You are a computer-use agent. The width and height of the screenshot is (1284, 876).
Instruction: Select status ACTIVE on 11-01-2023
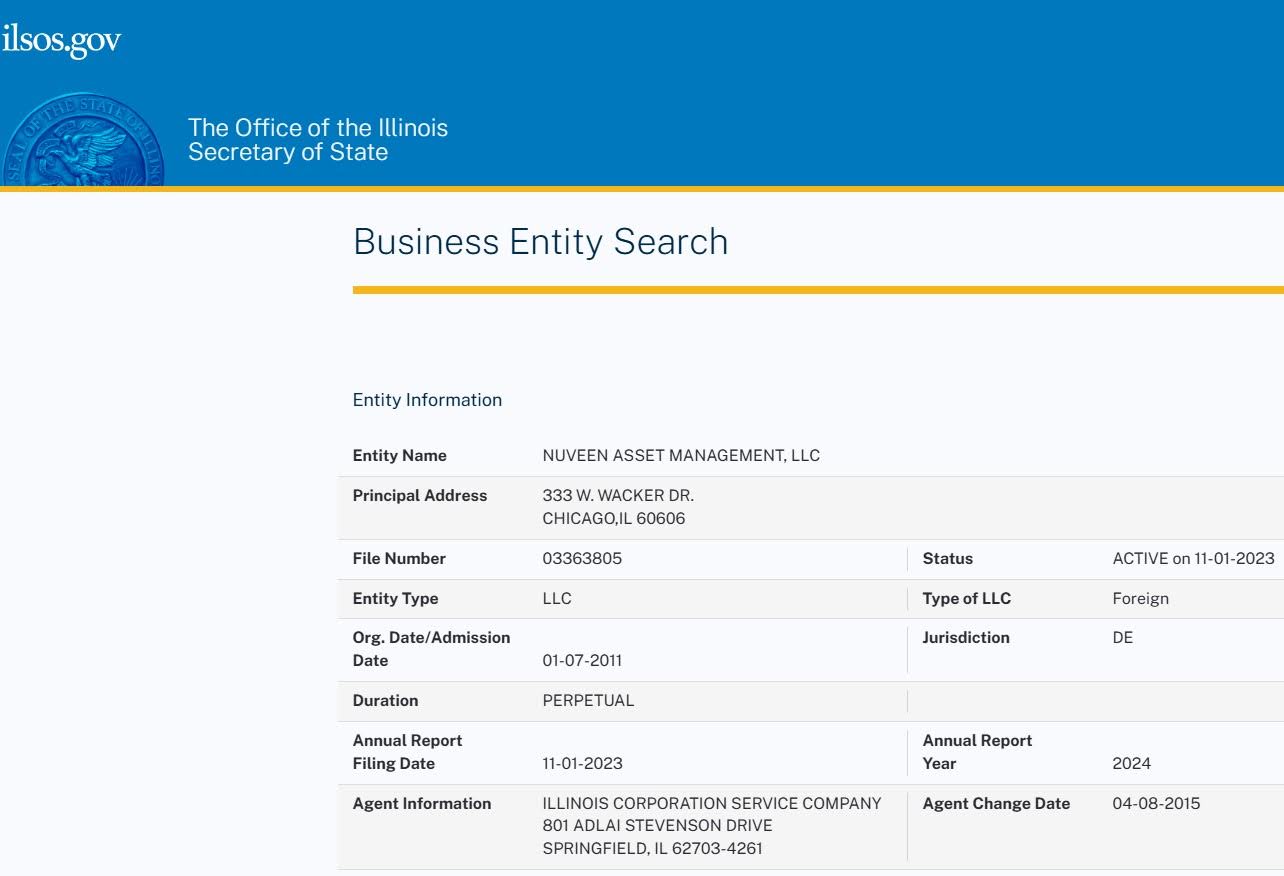1193,559
